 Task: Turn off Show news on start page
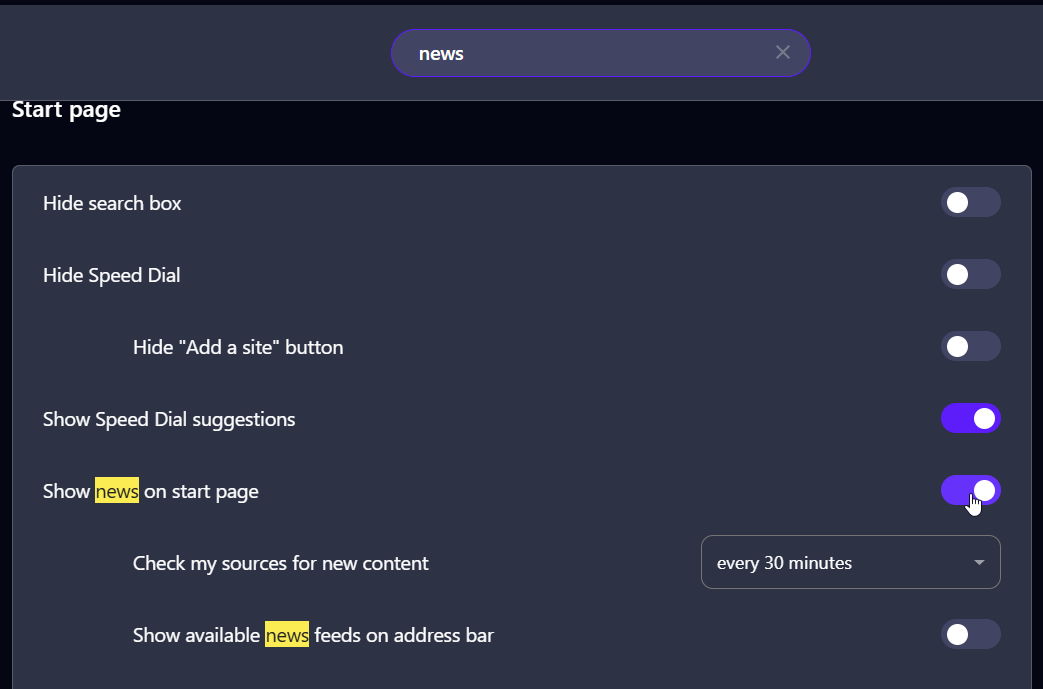click(x=970, y=491)
